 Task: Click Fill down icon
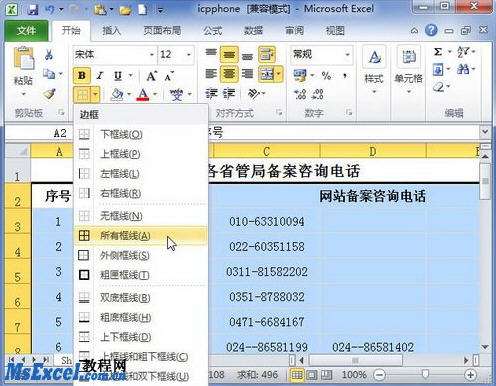tap(438, 70)
